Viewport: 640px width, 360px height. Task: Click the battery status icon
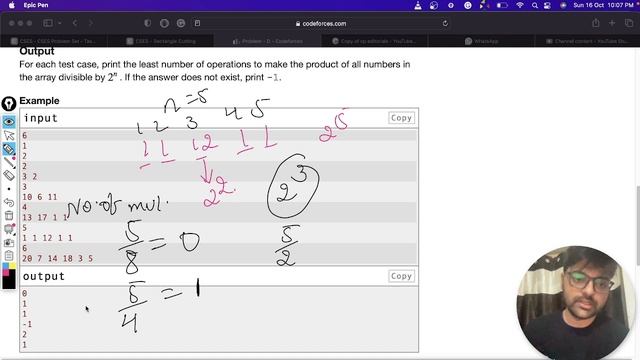(502, 5)
